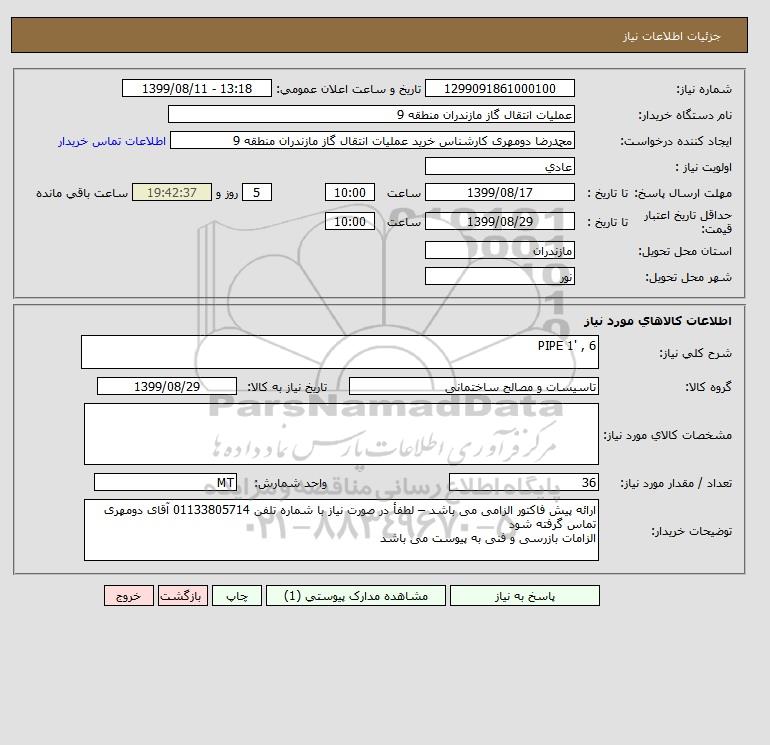Click the public announcement date field 1399/08/11 - 13:18
This screenshot has width=770, height=745.
196,88
